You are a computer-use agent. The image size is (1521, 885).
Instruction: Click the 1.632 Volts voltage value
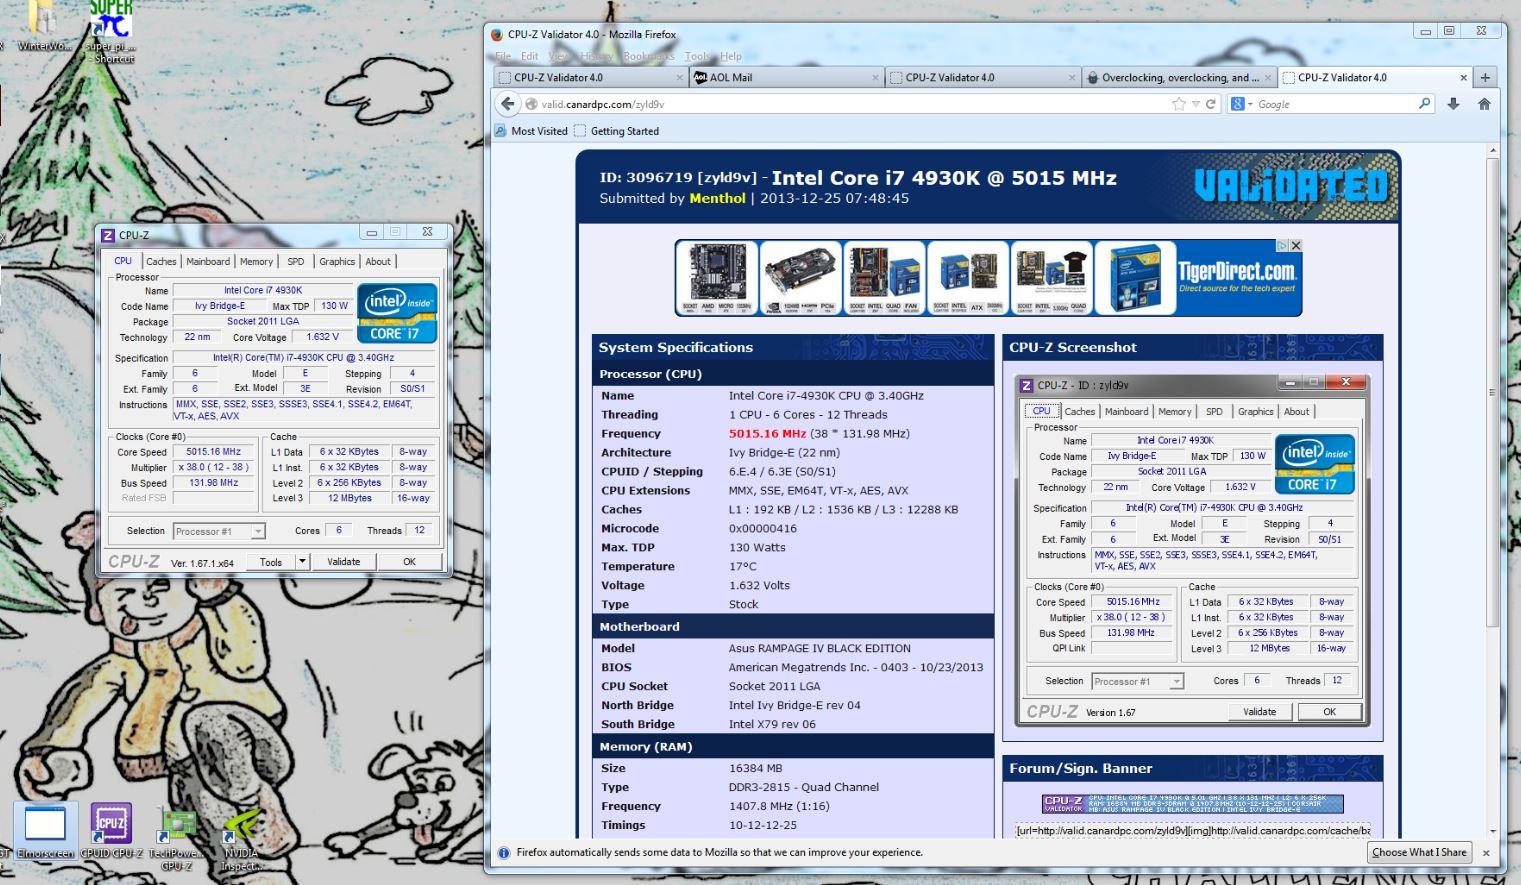coord(759,586)
